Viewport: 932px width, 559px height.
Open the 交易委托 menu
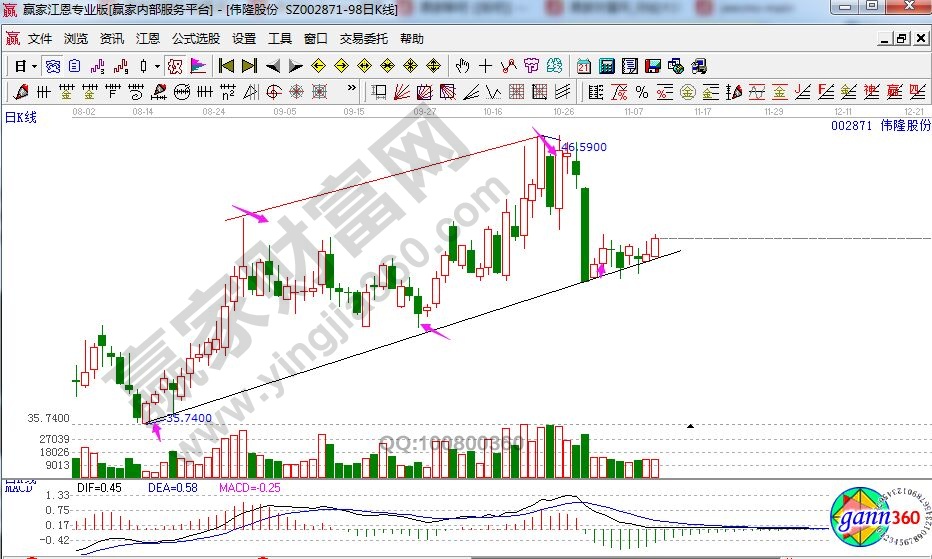[x=364, y=39]
